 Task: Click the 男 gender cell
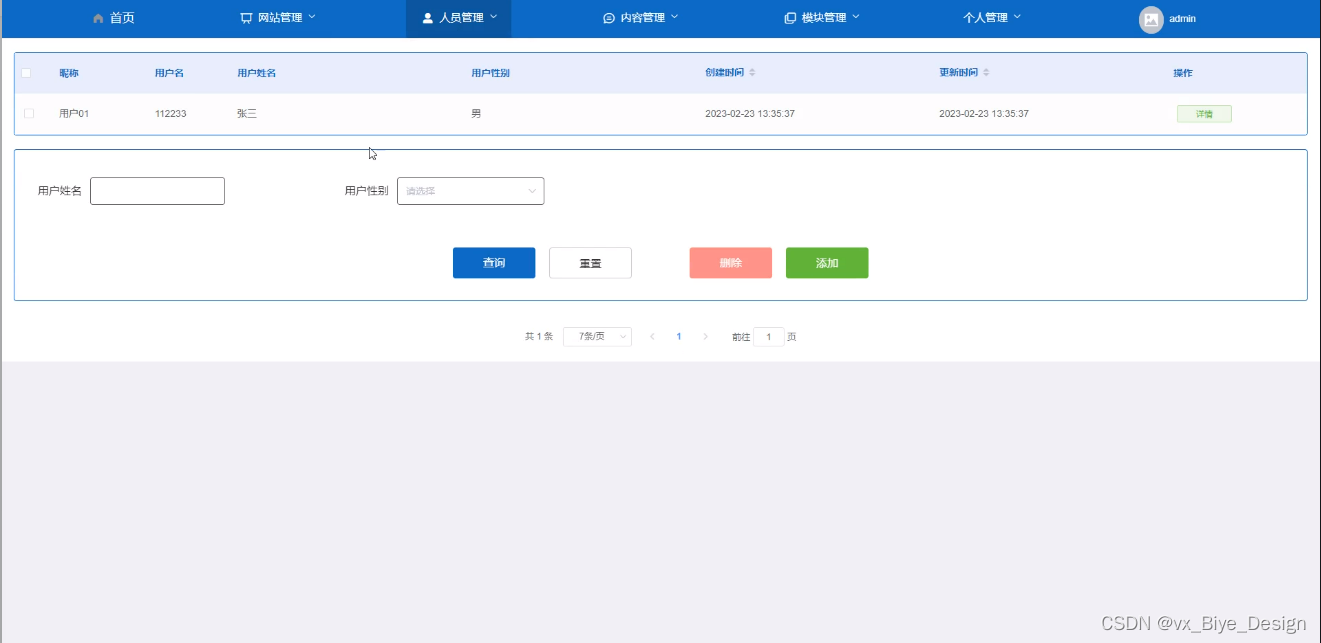(476, 114)
